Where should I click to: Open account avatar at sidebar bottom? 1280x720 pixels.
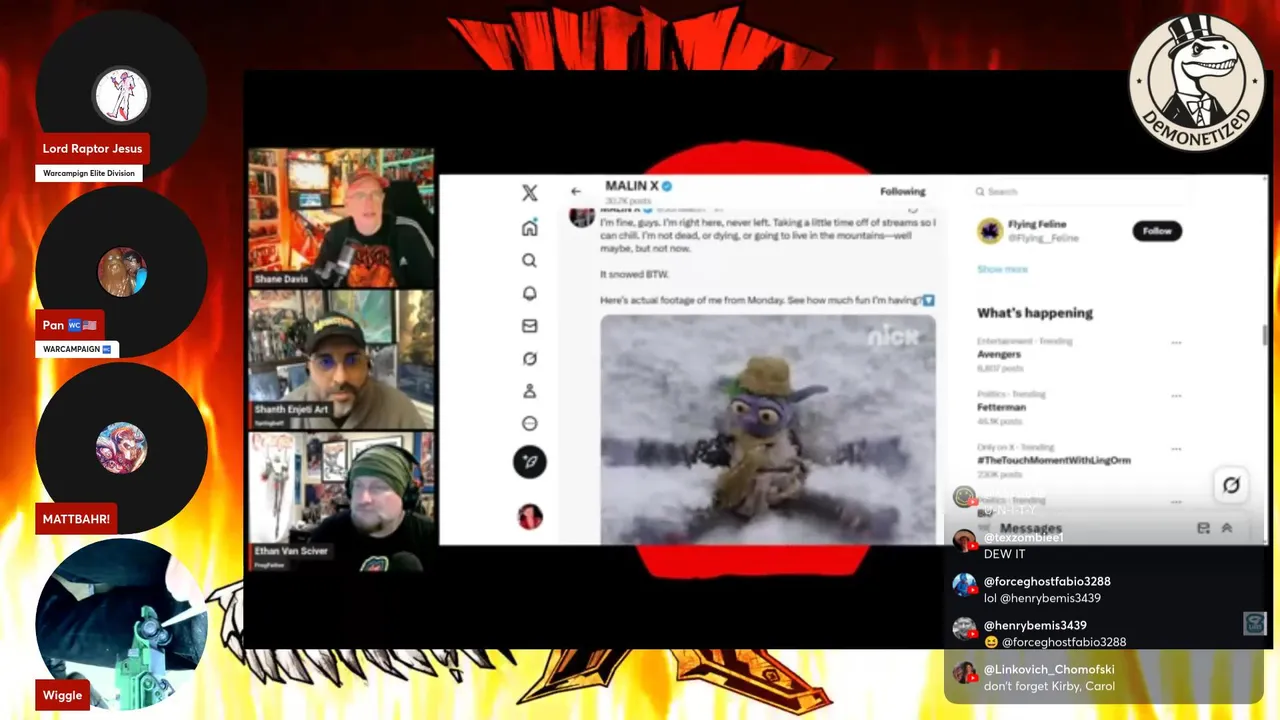pyautogui.click(x=529, y=516)
